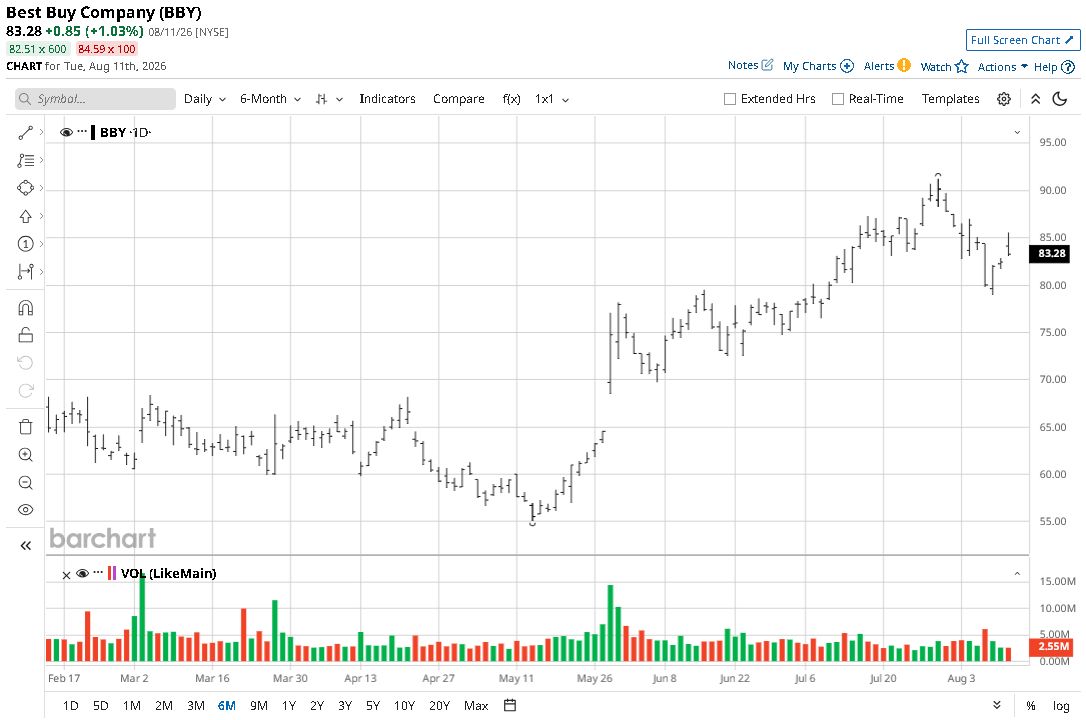This screenshot has height=720, width=1086.
Task: Choose the geometric shapes tool
Action: [26, 188]
